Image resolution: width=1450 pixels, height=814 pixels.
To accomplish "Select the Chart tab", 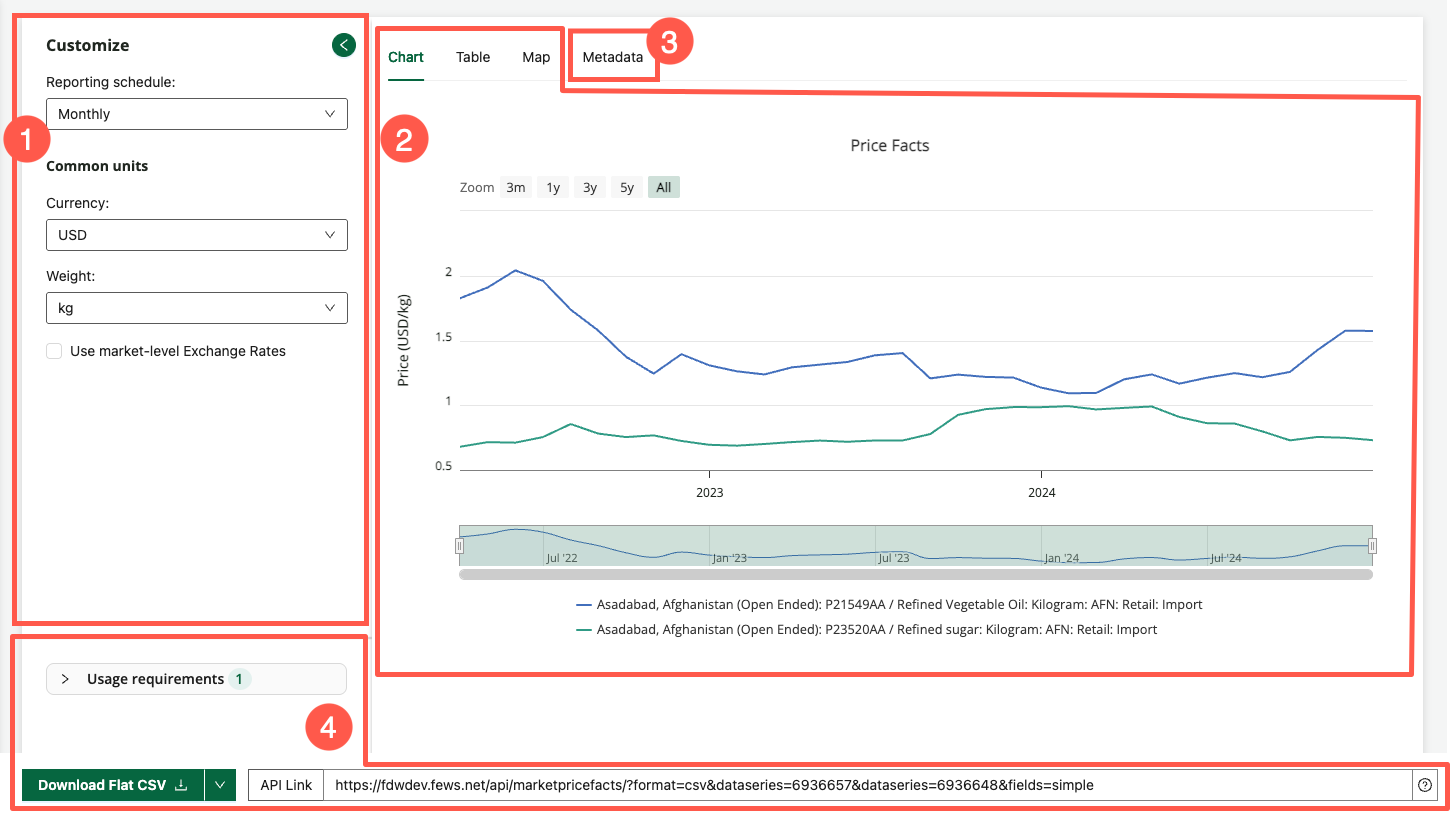I will click(405, 57).
